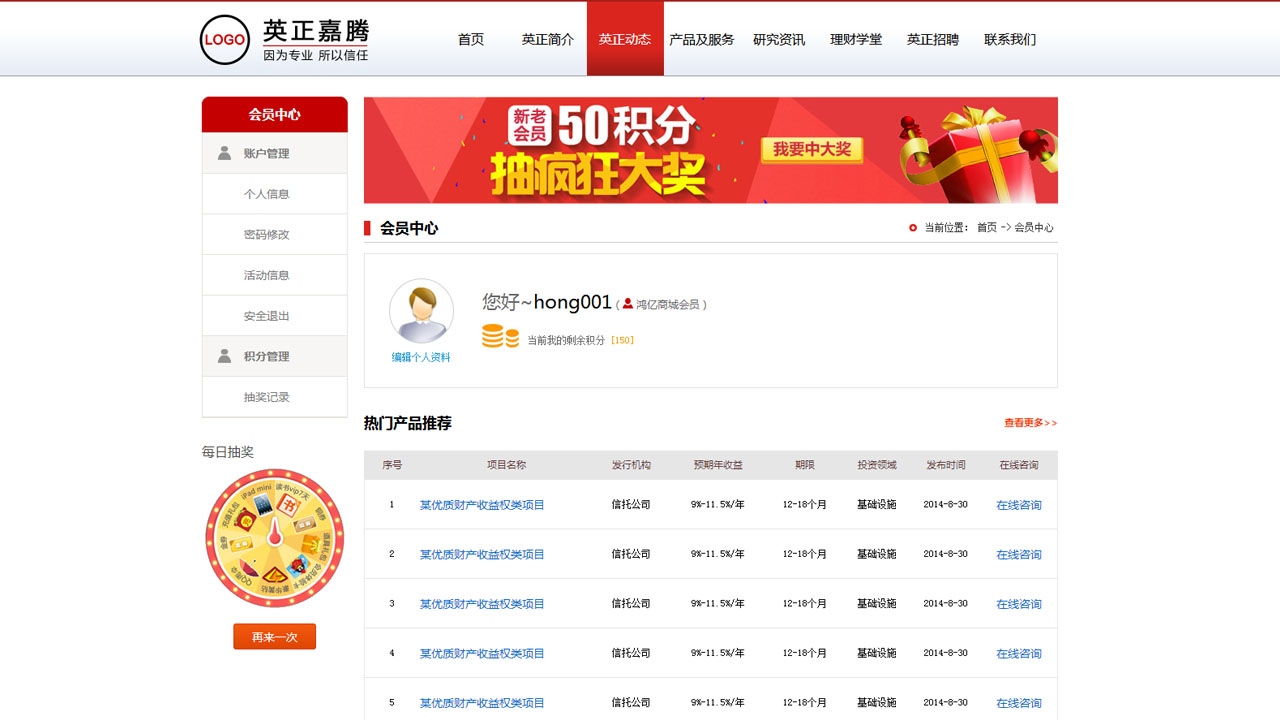Click 查看更多>> link
The height and width of the screenshot is (720, 1280).
pos(1030,423)
